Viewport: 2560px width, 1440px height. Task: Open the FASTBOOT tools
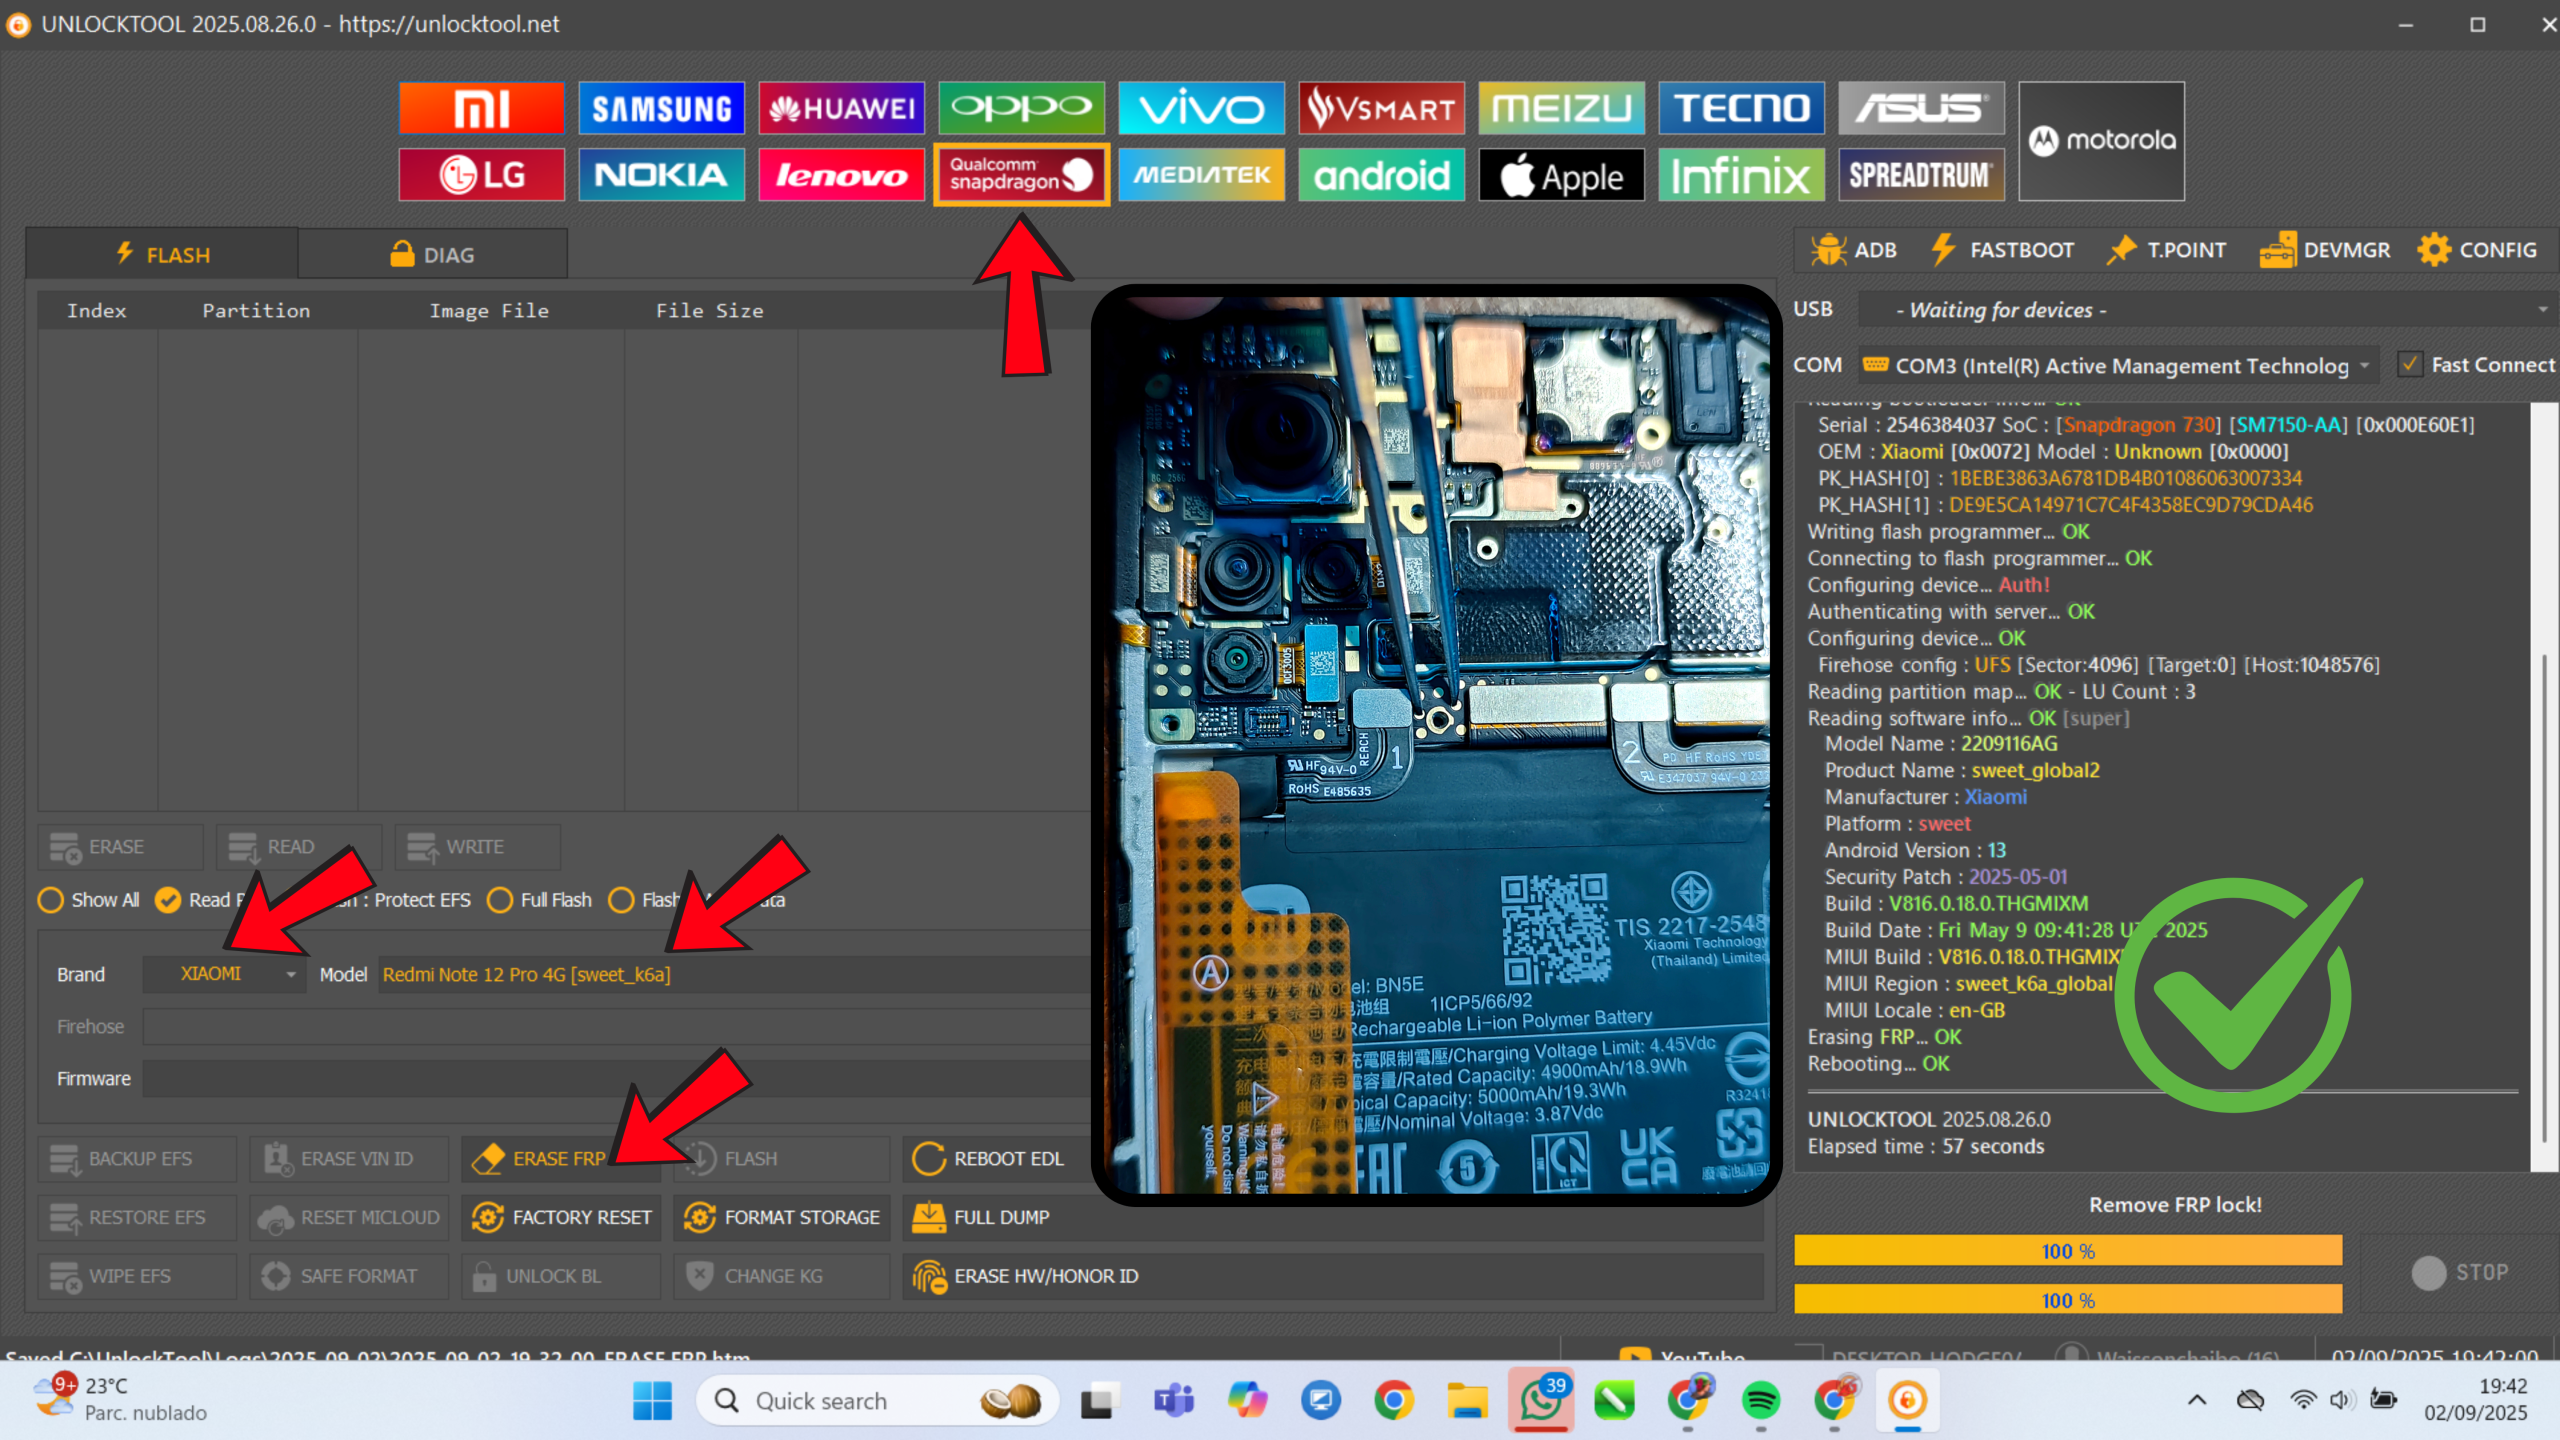[x=2002, y=250]
